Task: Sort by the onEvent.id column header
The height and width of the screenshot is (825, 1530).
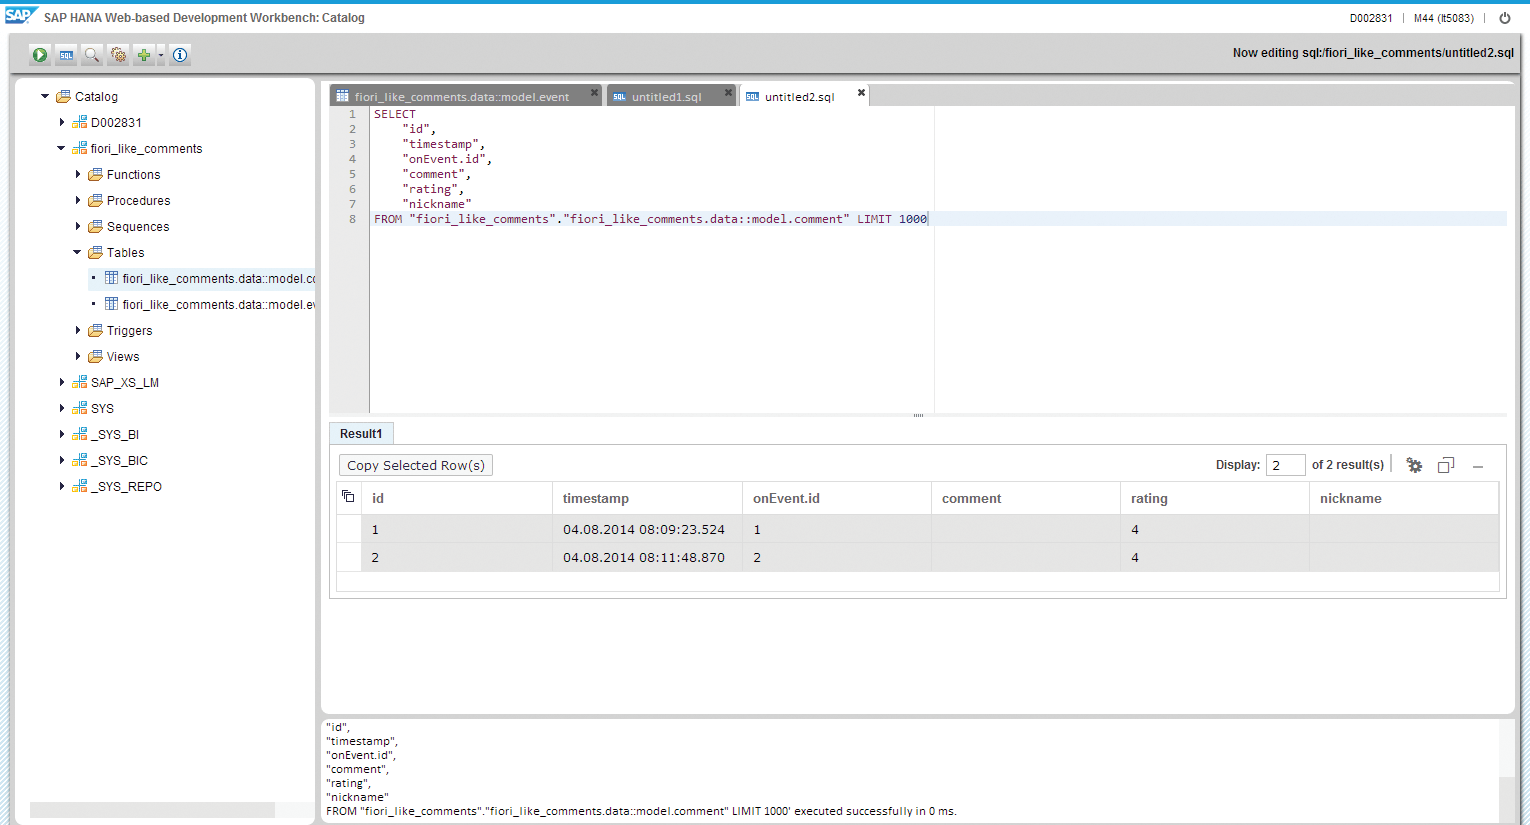Action: coord(837,498)
